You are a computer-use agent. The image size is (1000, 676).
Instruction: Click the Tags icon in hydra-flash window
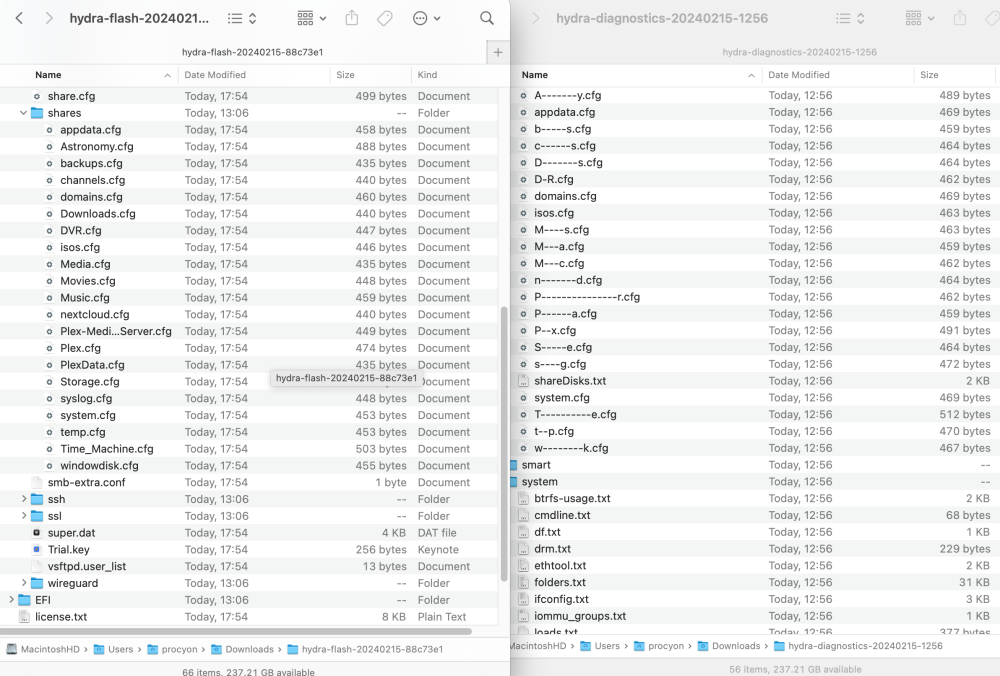[385, 18]
